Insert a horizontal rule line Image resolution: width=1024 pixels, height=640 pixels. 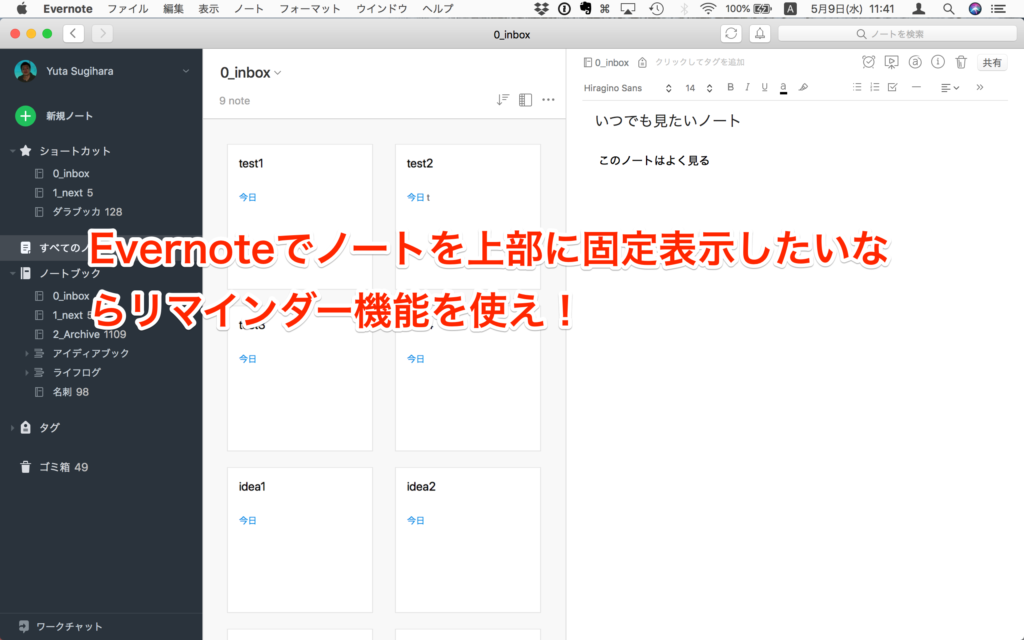(916, 88)
